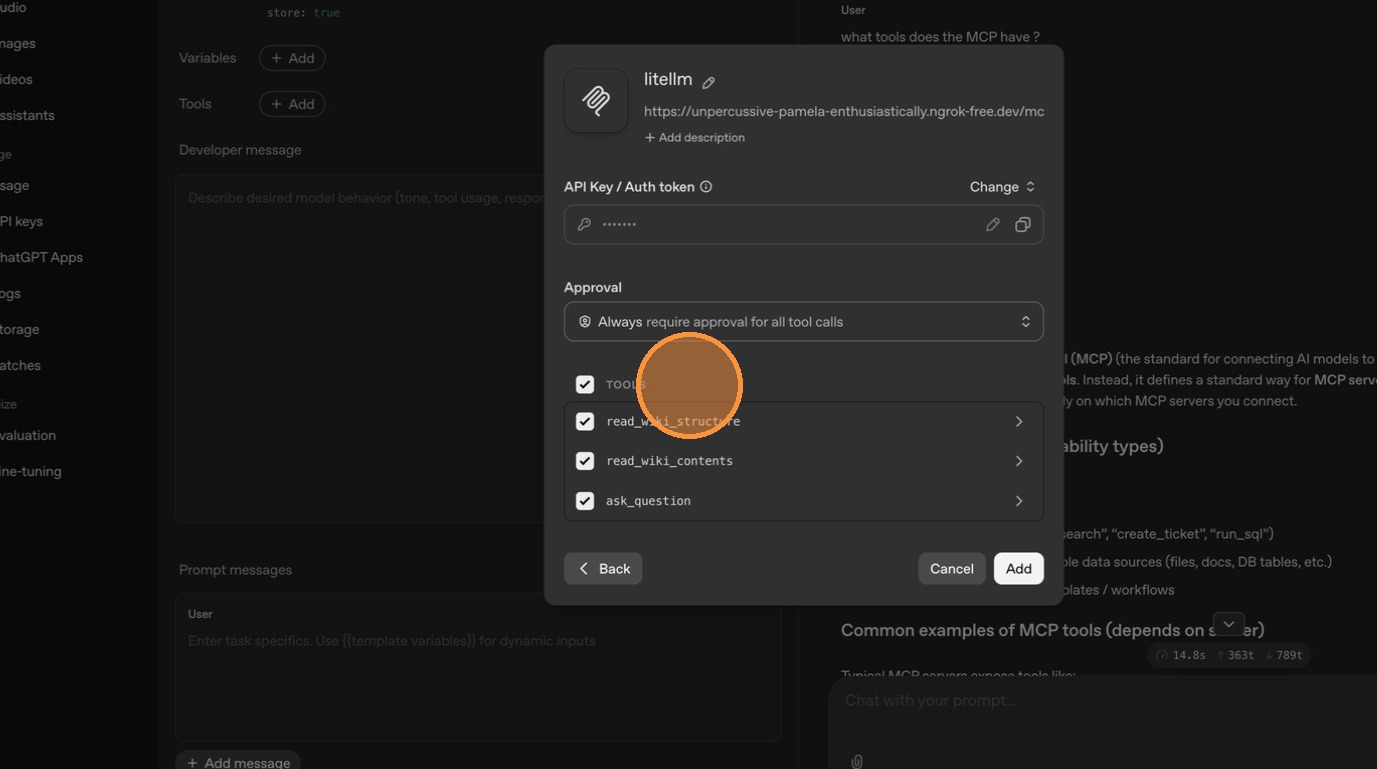
Task: Click the scroll-to-bottom arrow in chat
Action: (1229, 624)
